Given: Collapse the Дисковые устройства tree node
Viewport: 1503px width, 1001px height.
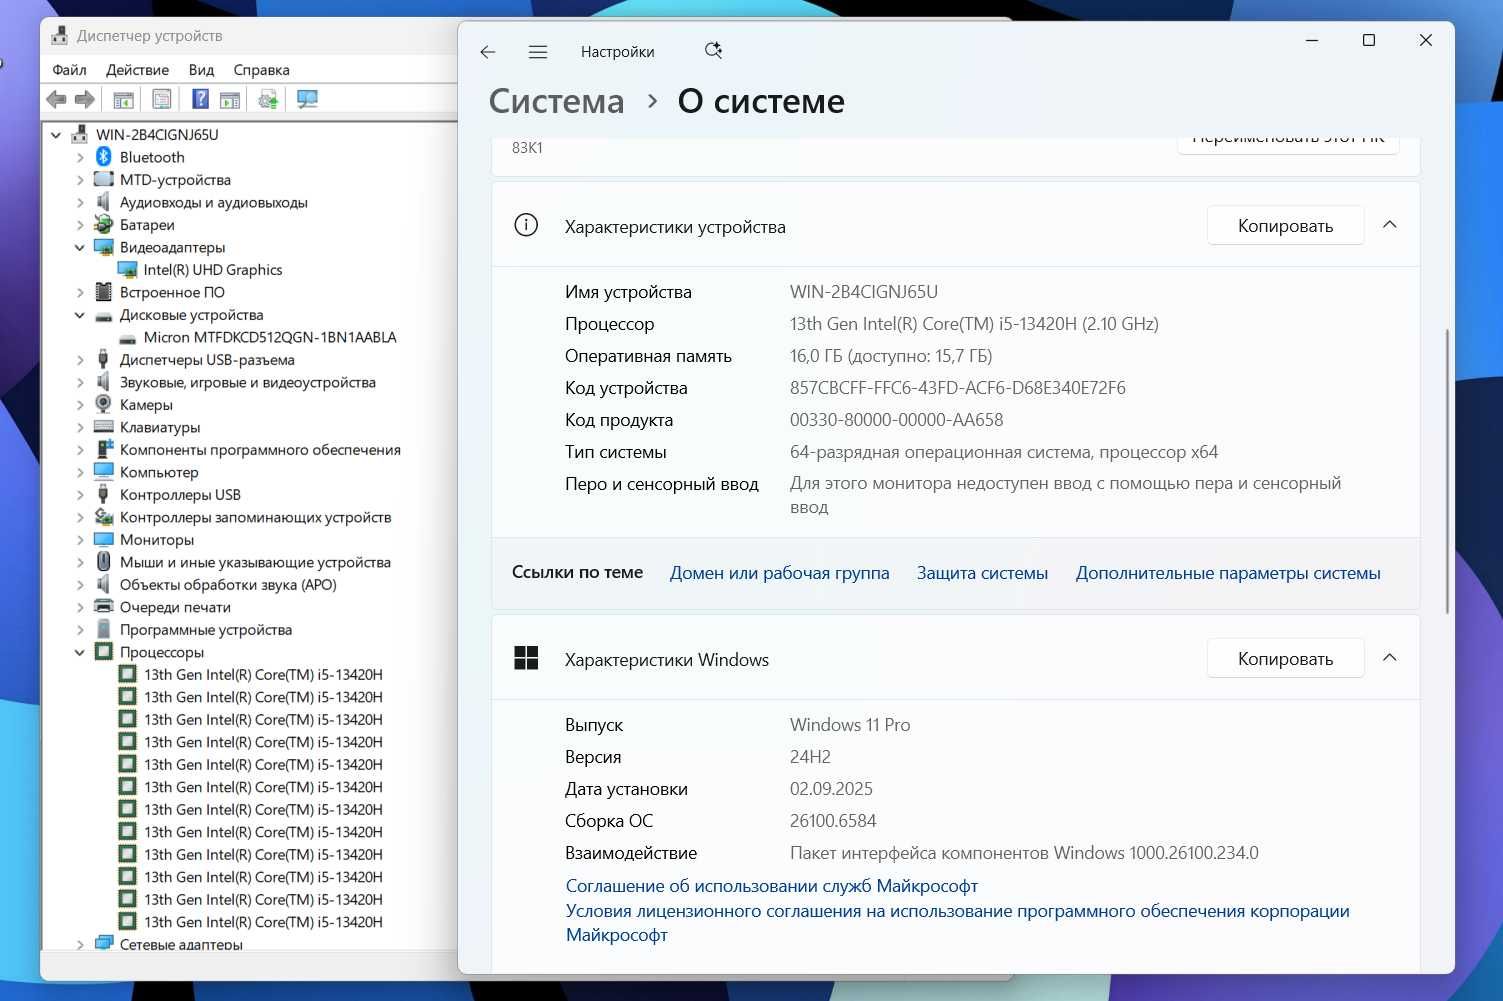Looking at the screenshot, I should pyautogui.click(x=80, y=315).
